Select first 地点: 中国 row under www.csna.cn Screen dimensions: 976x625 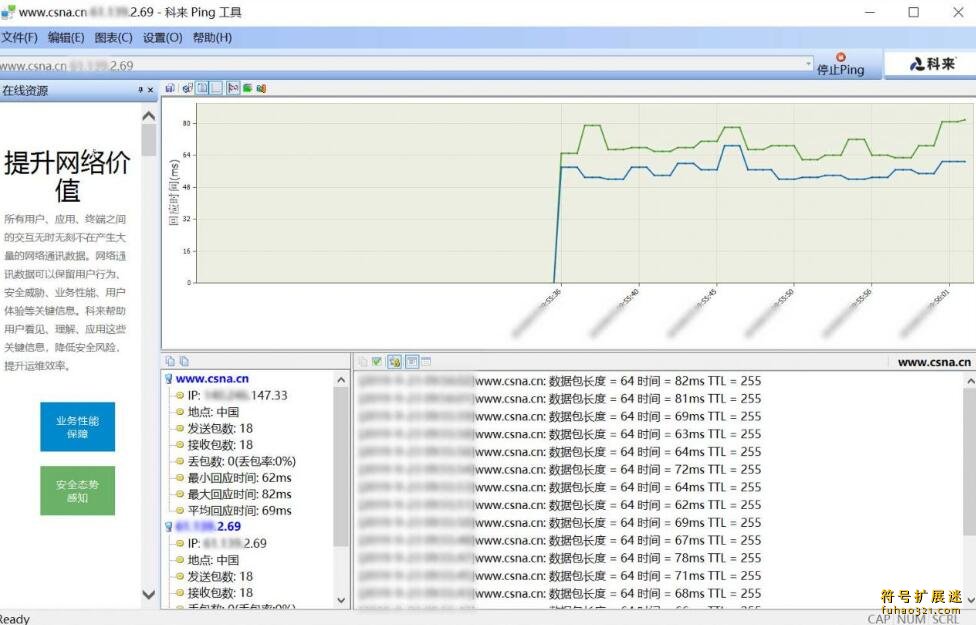[213, 412]
